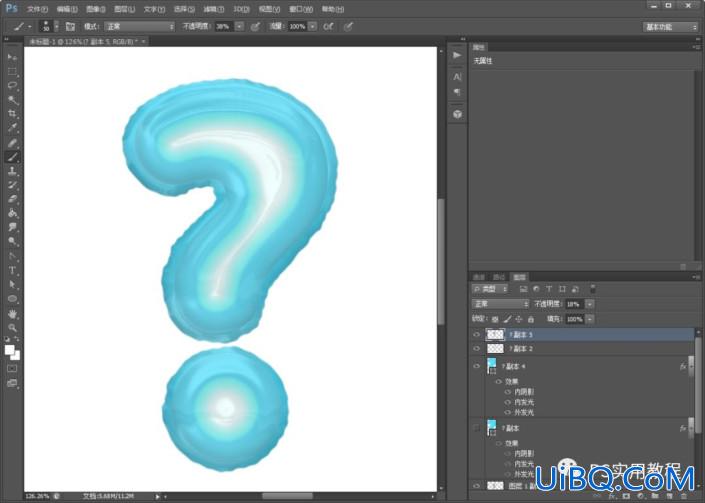
Task: Select the Hand tool
Action: click(12, 313)
